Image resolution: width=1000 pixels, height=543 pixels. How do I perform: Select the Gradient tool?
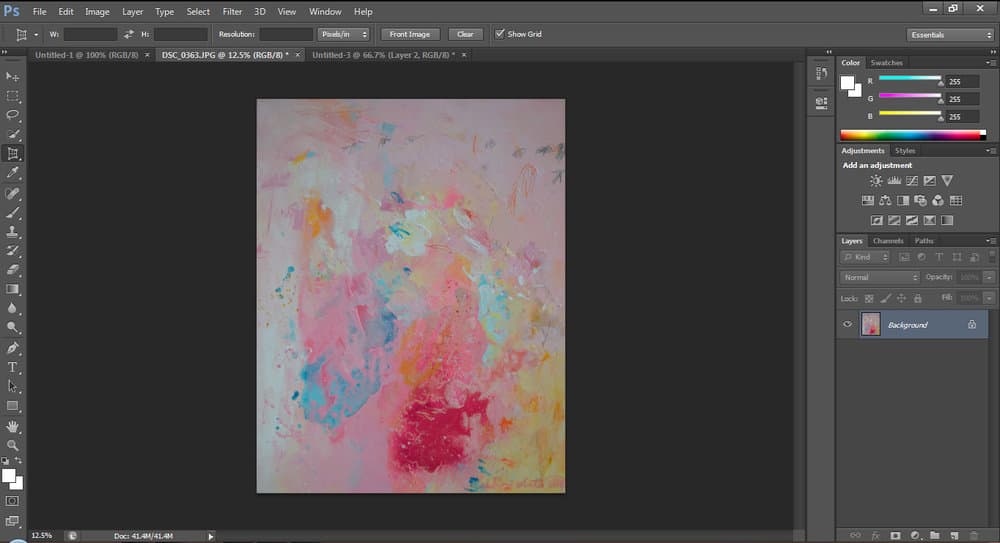click(12, 289)
